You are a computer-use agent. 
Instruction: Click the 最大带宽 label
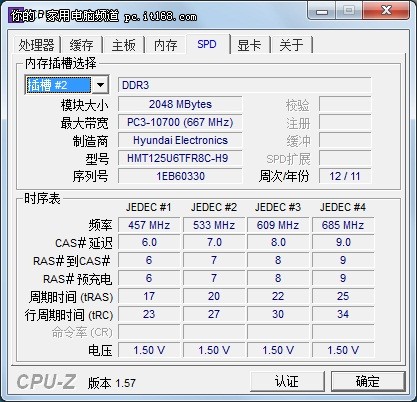85,123
